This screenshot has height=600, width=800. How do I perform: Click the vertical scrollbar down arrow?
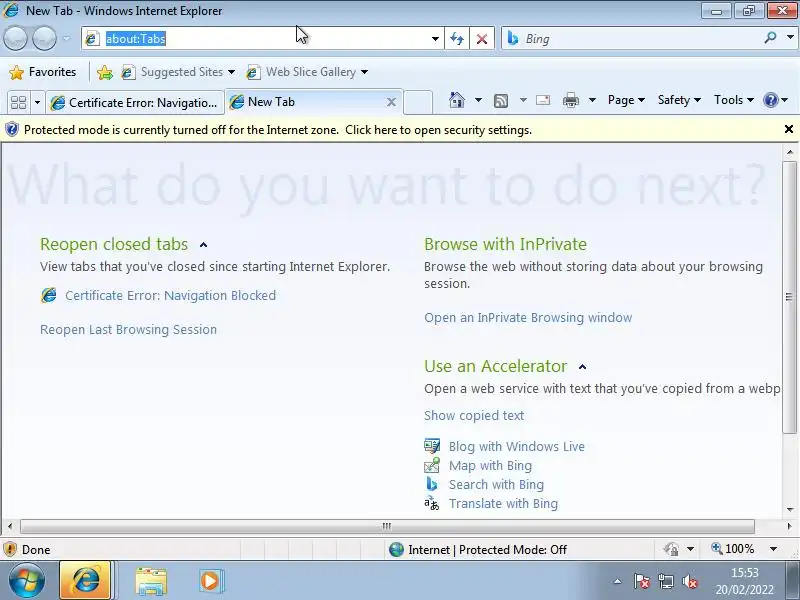pyautogui.click(x=790, y=509)
